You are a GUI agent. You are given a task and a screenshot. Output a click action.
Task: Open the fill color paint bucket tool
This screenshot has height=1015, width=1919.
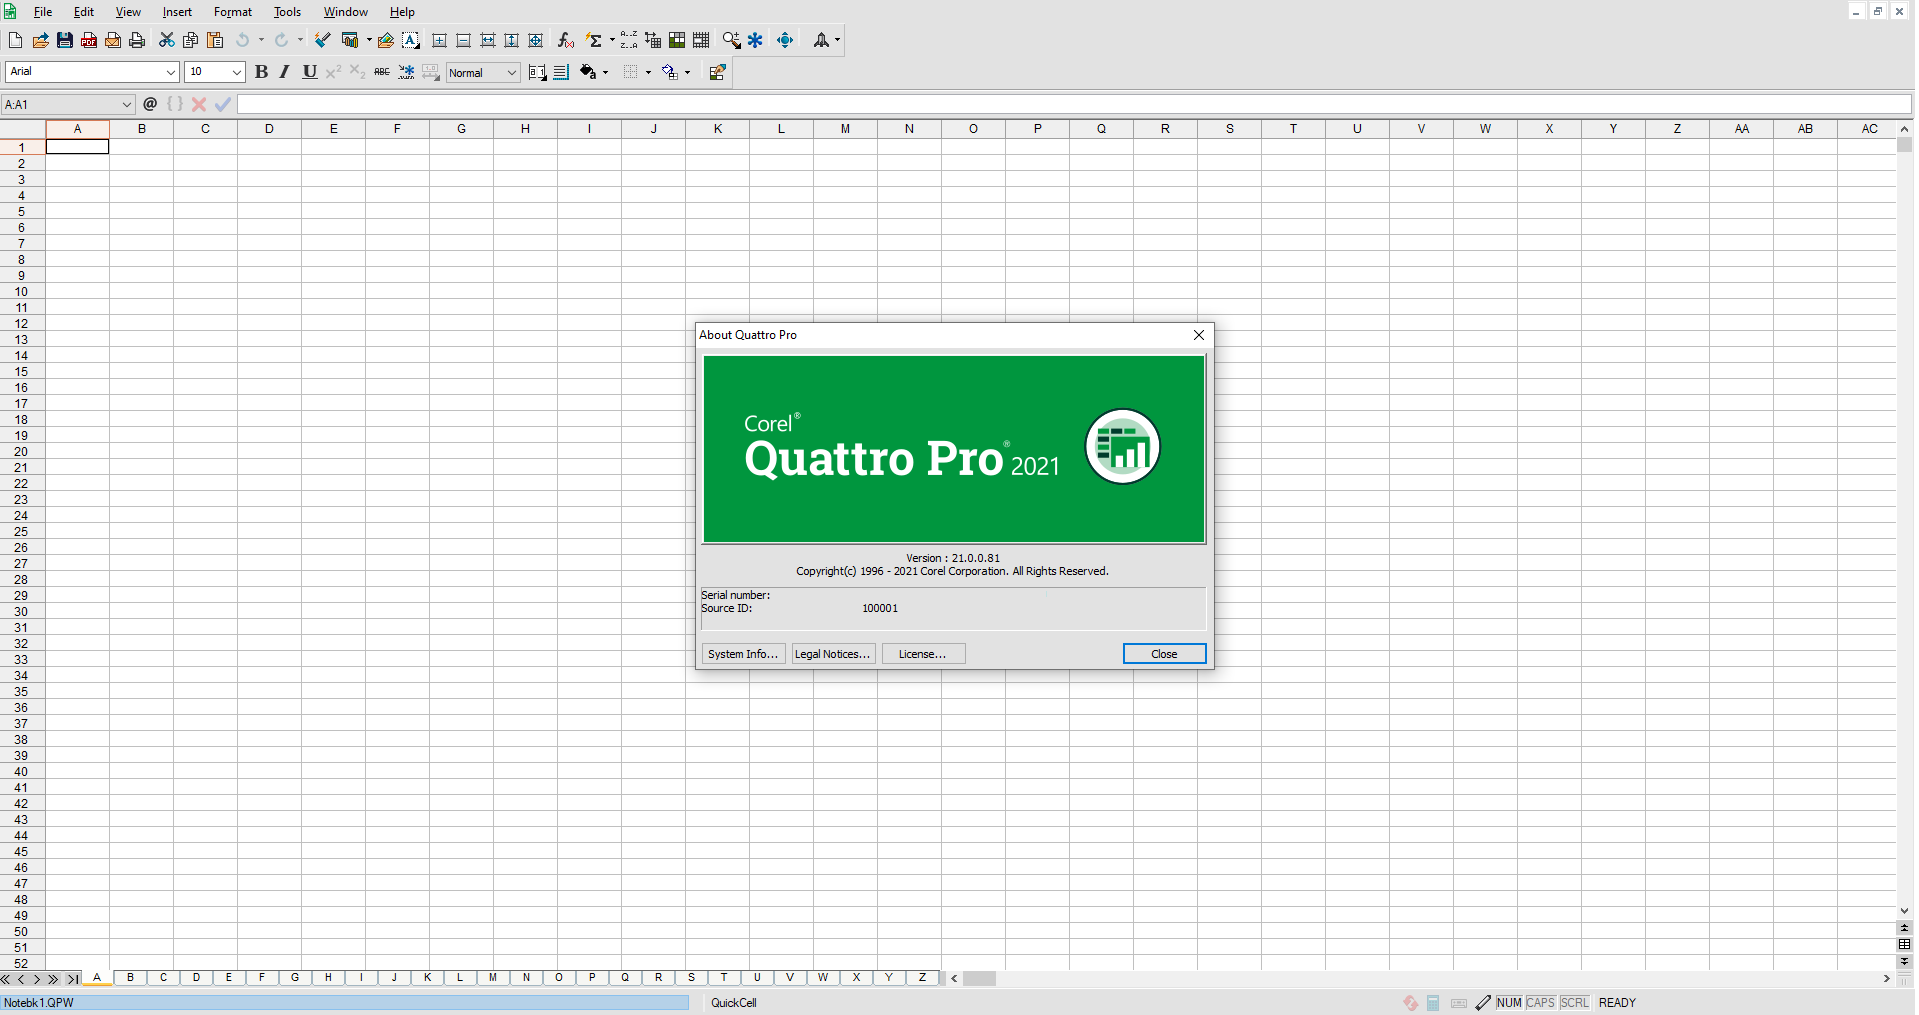(588, 72)
